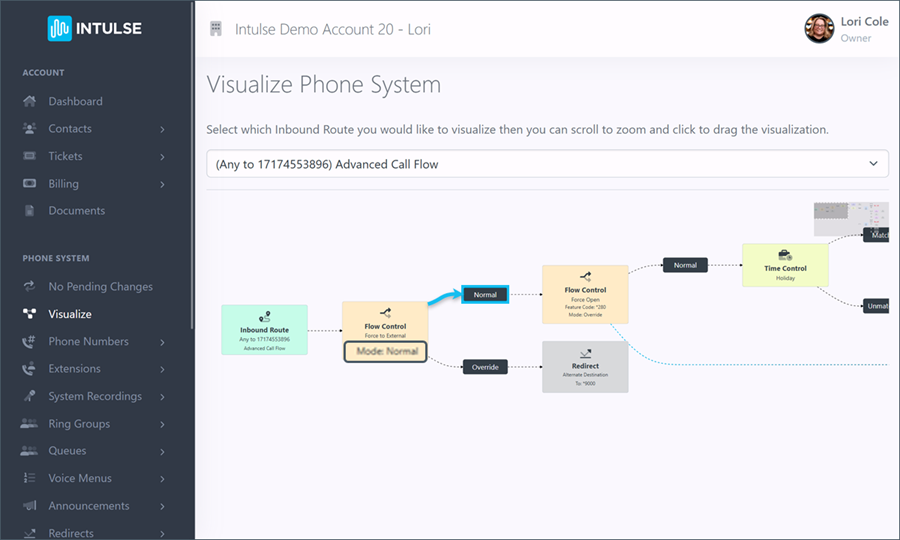Click the Documents file icon
The width and height of the screenshot is (900, 540).
(x=29, y=211)
